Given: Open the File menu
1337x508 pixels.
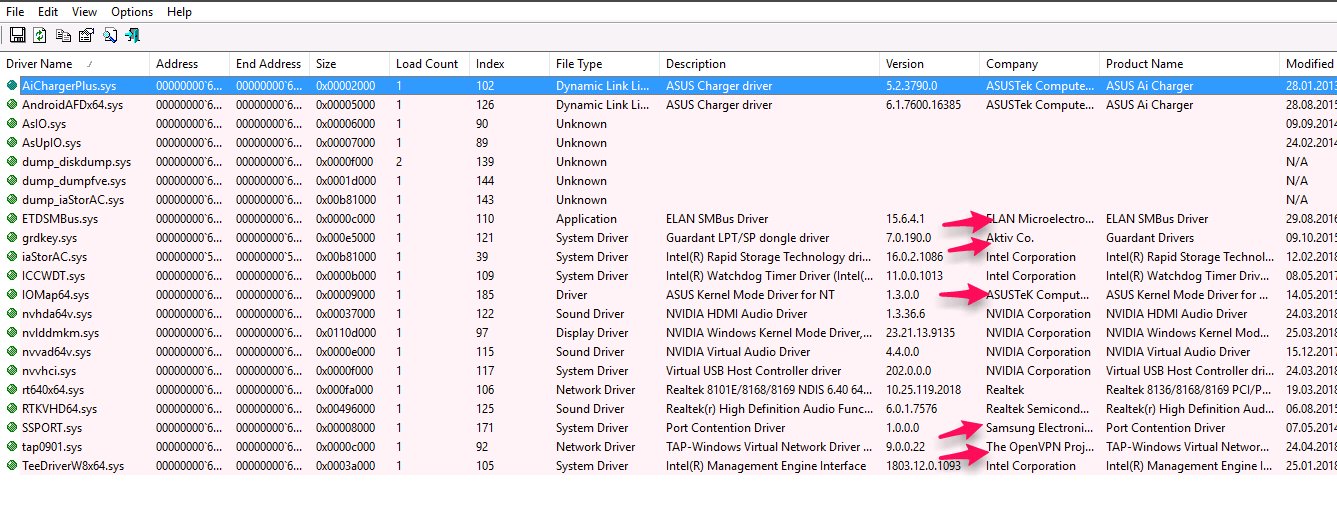Looking at the screenshot, I should click(x=15, y=12).
